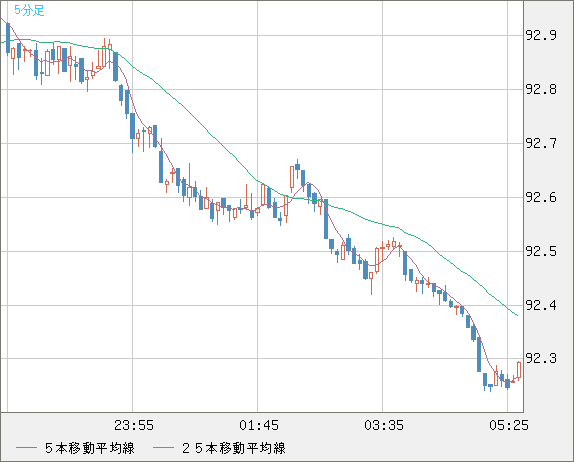
Task: Click the 92.6 price axis label
Action: tap(541, 197)
